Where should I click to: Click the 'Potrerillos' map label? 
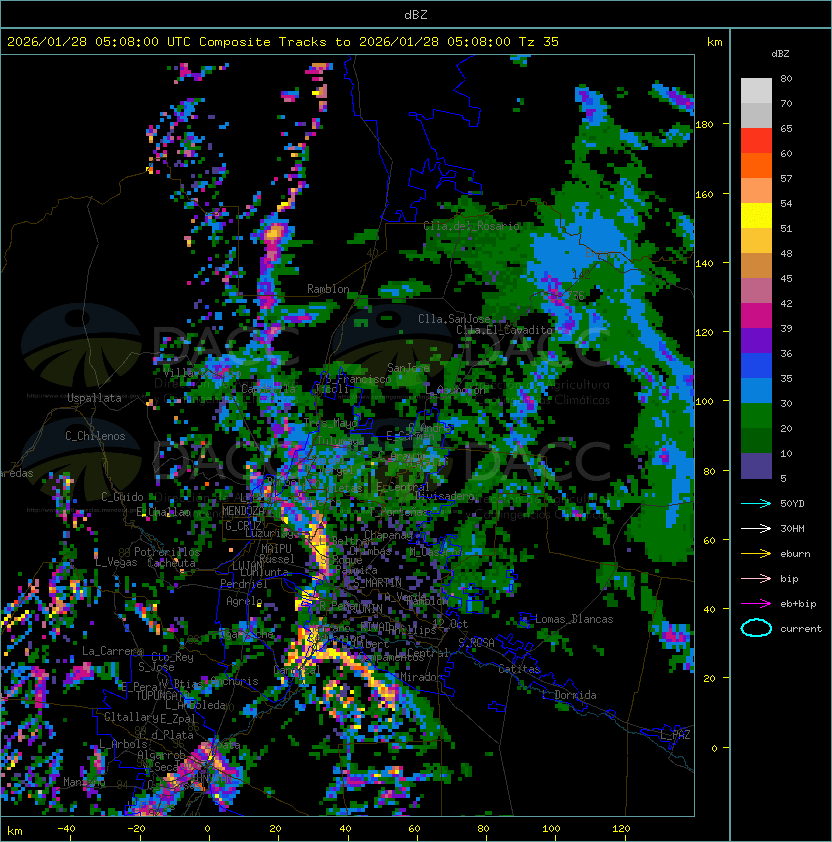[167, 552]
